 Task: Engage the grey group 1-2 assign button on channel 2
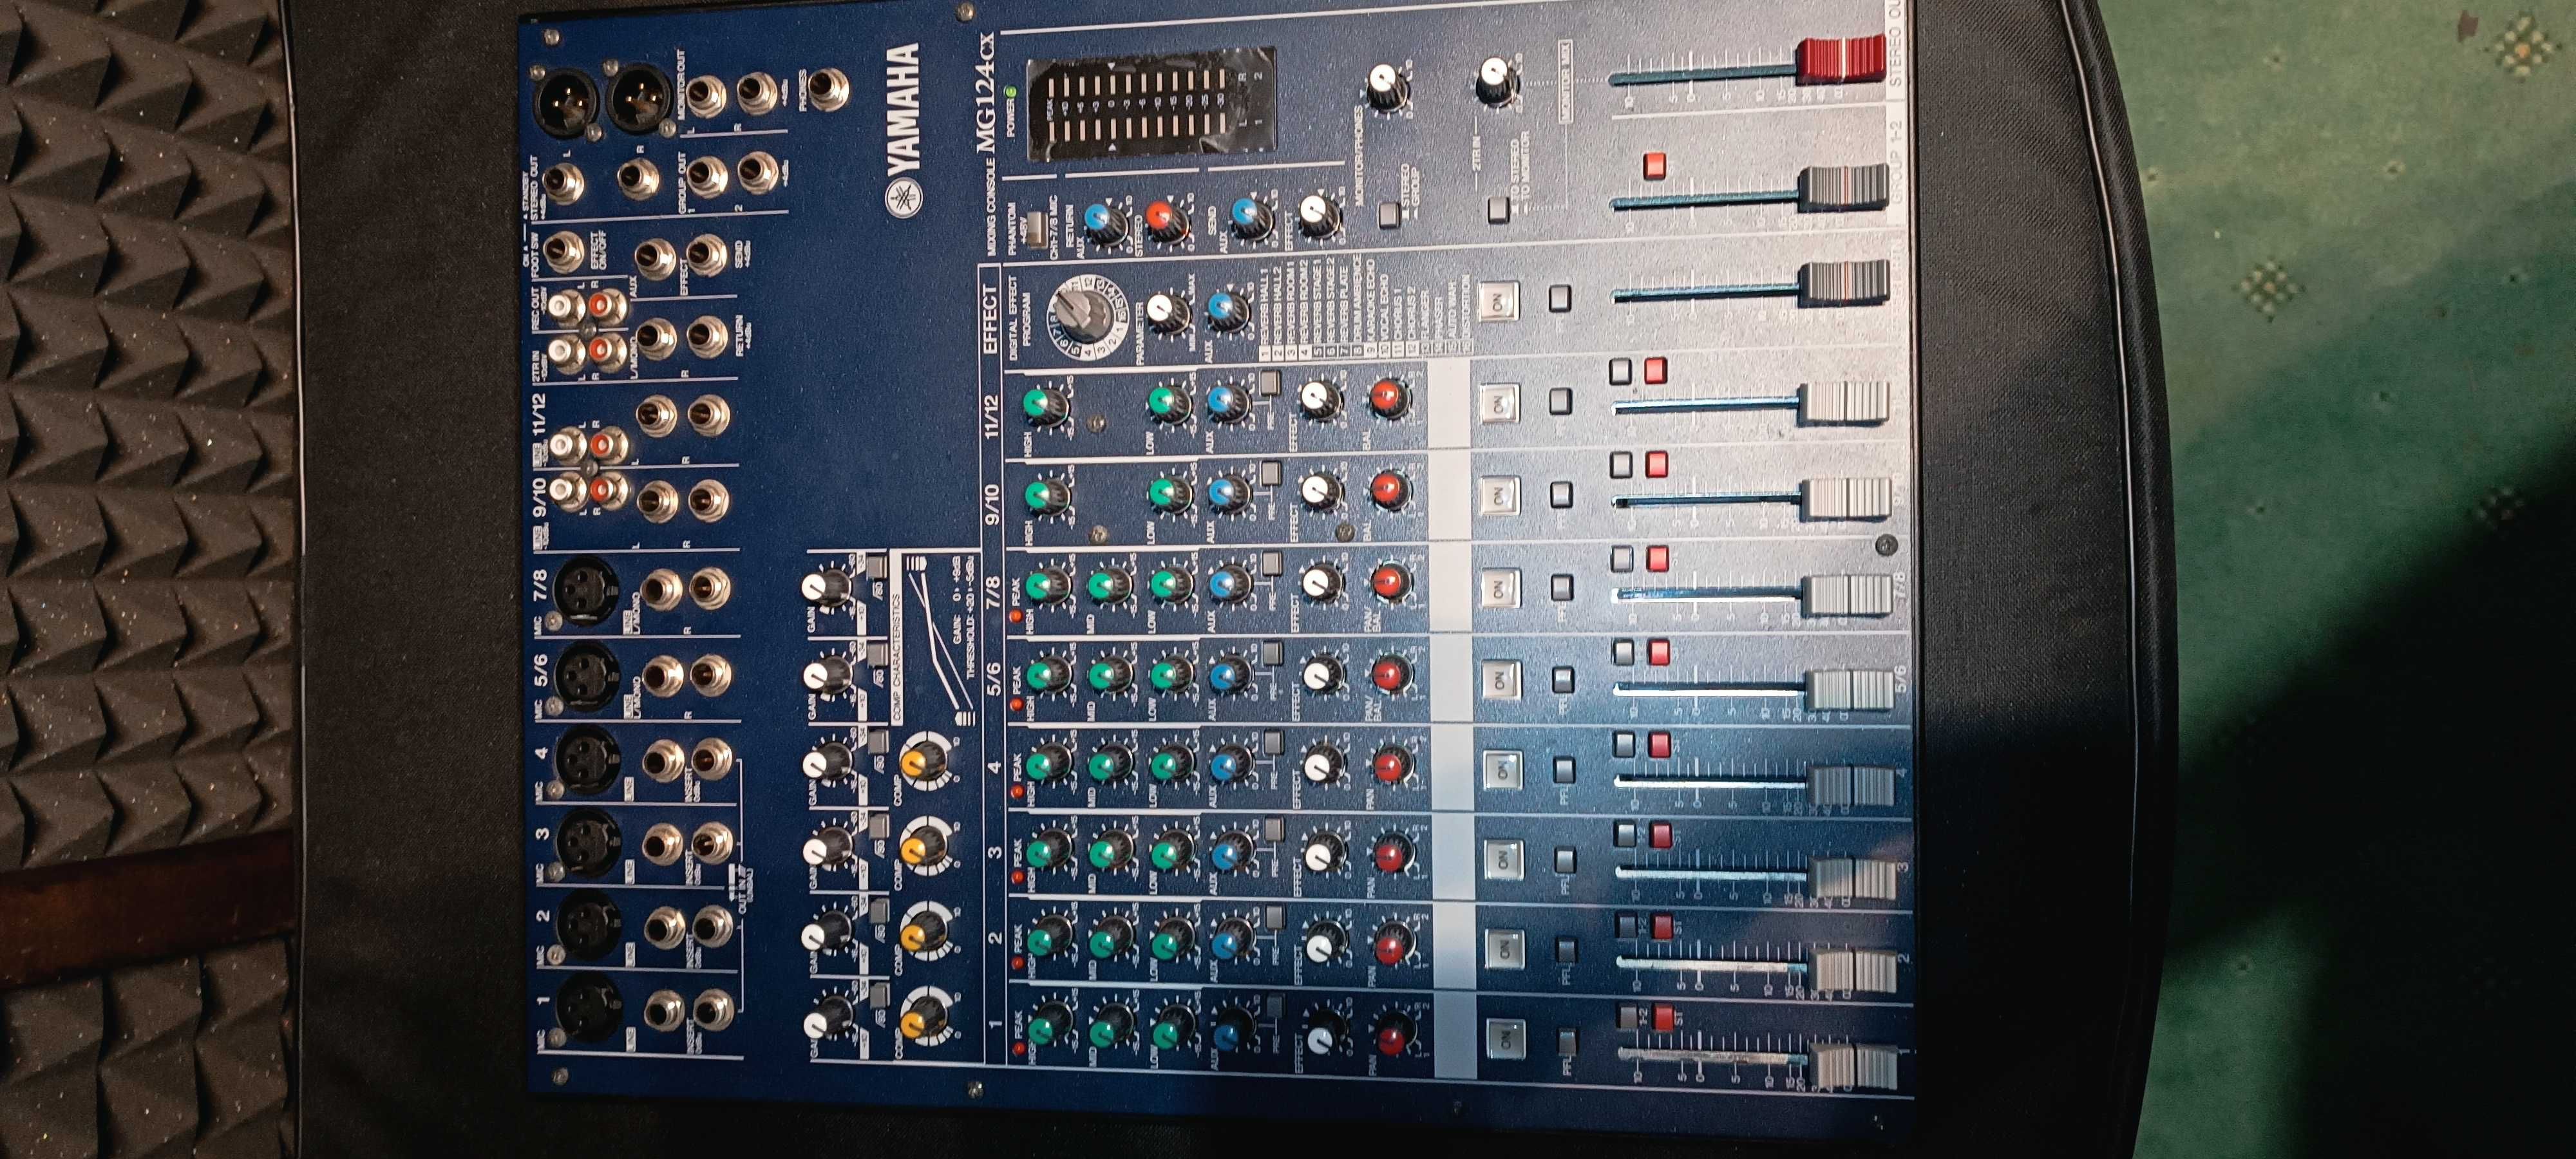click(x=1627, y=926)
